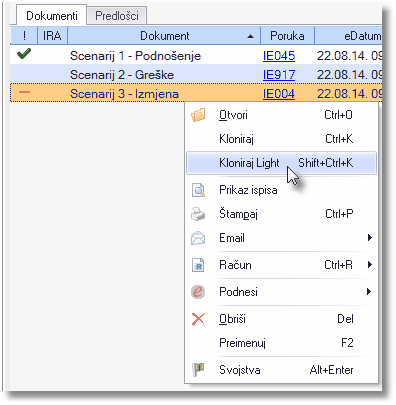Select row Scenarij 3 - Izmjena
The width and height of the screenshot is (396, 405).
(196, 94)
